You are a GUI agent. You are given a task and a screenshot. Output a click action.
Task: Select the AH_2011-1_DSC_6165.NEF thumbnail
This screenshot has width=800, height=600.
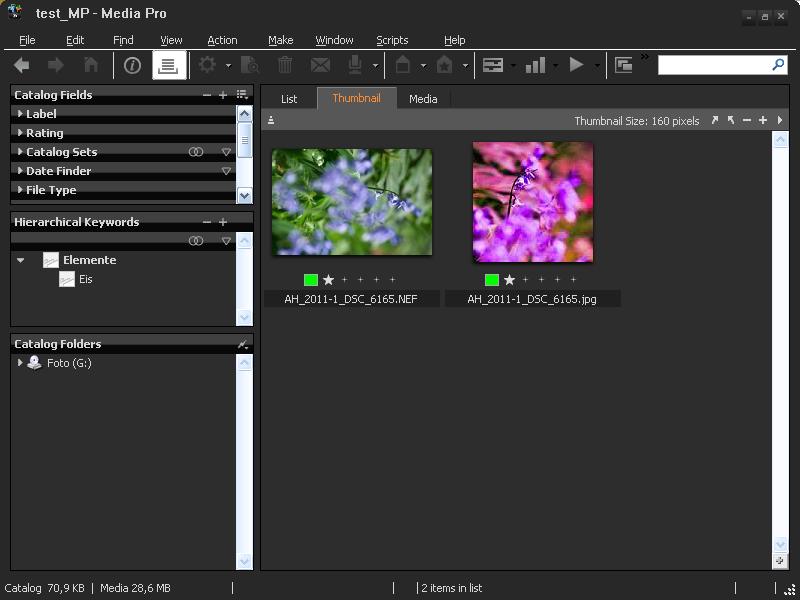[x=352, y=202]
